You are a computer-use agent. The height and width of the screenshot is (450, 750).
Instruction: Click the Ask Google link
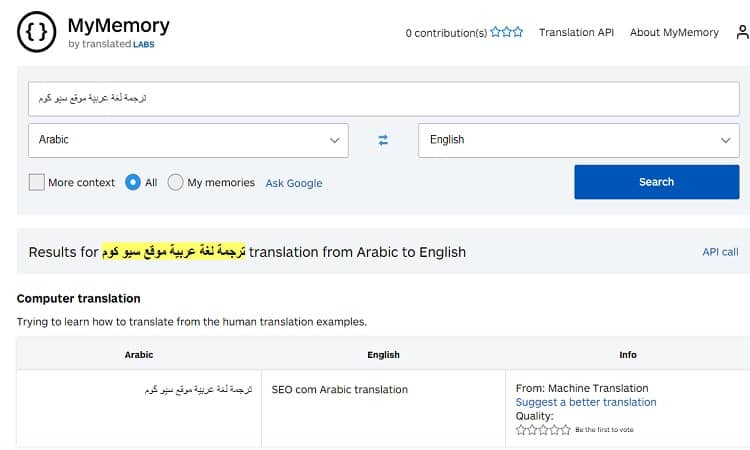tap(294, 183)
